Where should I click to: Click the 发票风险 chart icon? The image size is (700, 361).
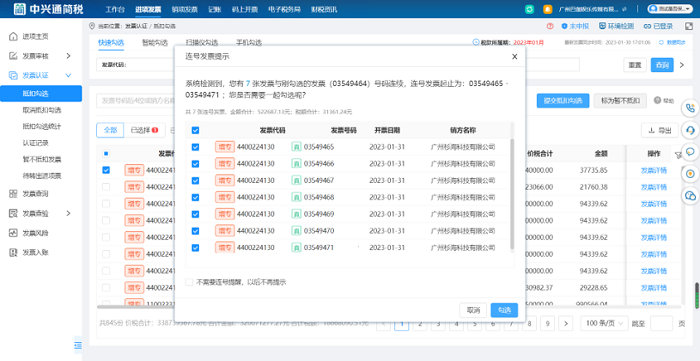coord(13,233)
